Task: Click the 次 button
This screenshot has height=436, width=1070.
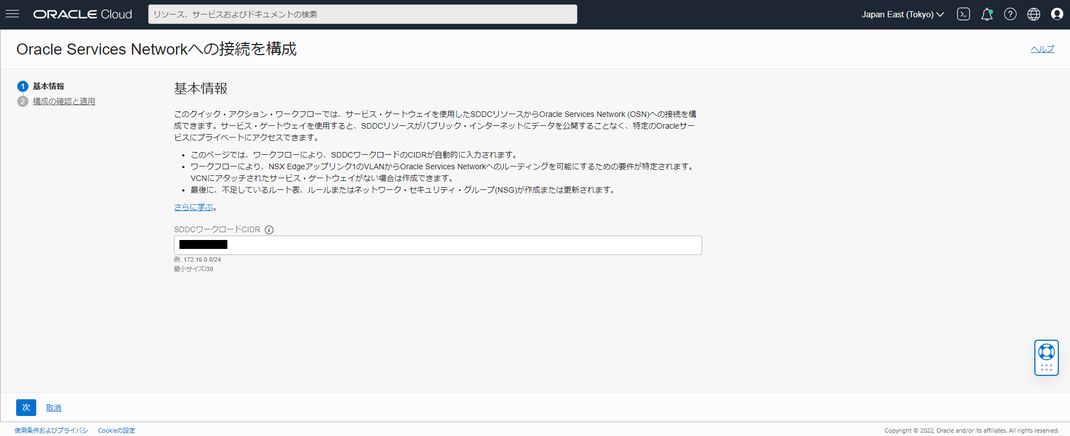Action: pyautogui.click(x=26, y=407)
